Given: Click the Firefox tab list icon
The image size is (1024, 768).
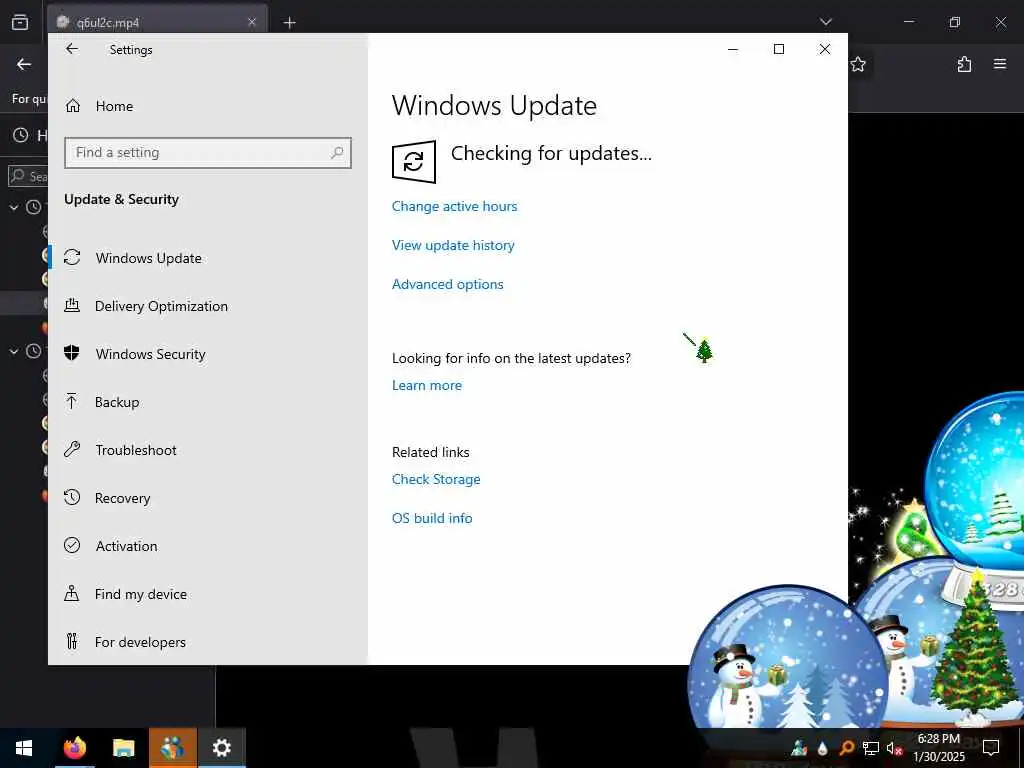Looking at the screenshot, I should tap(20, 22).
